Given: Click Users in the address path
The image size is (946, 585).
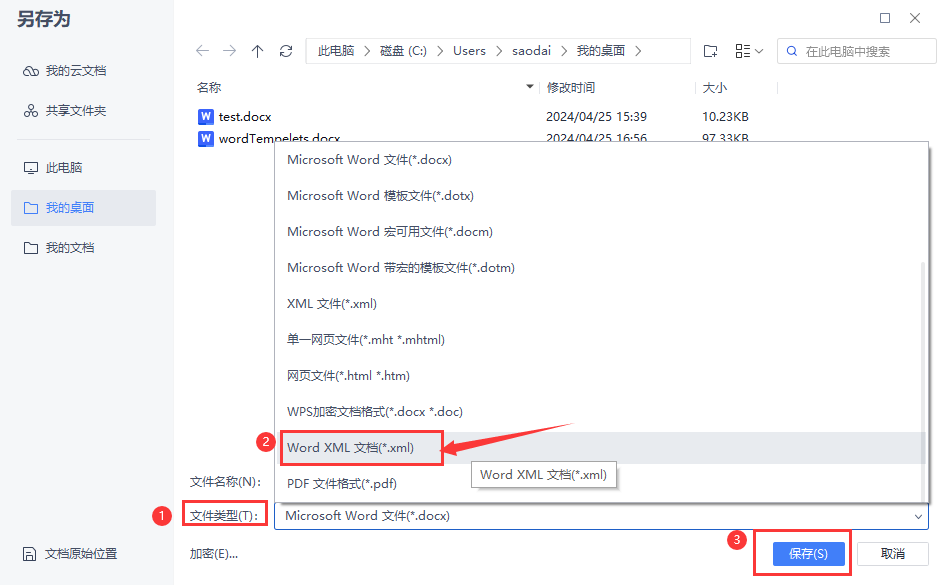Looking at the screenshot, I should [469, 51].
